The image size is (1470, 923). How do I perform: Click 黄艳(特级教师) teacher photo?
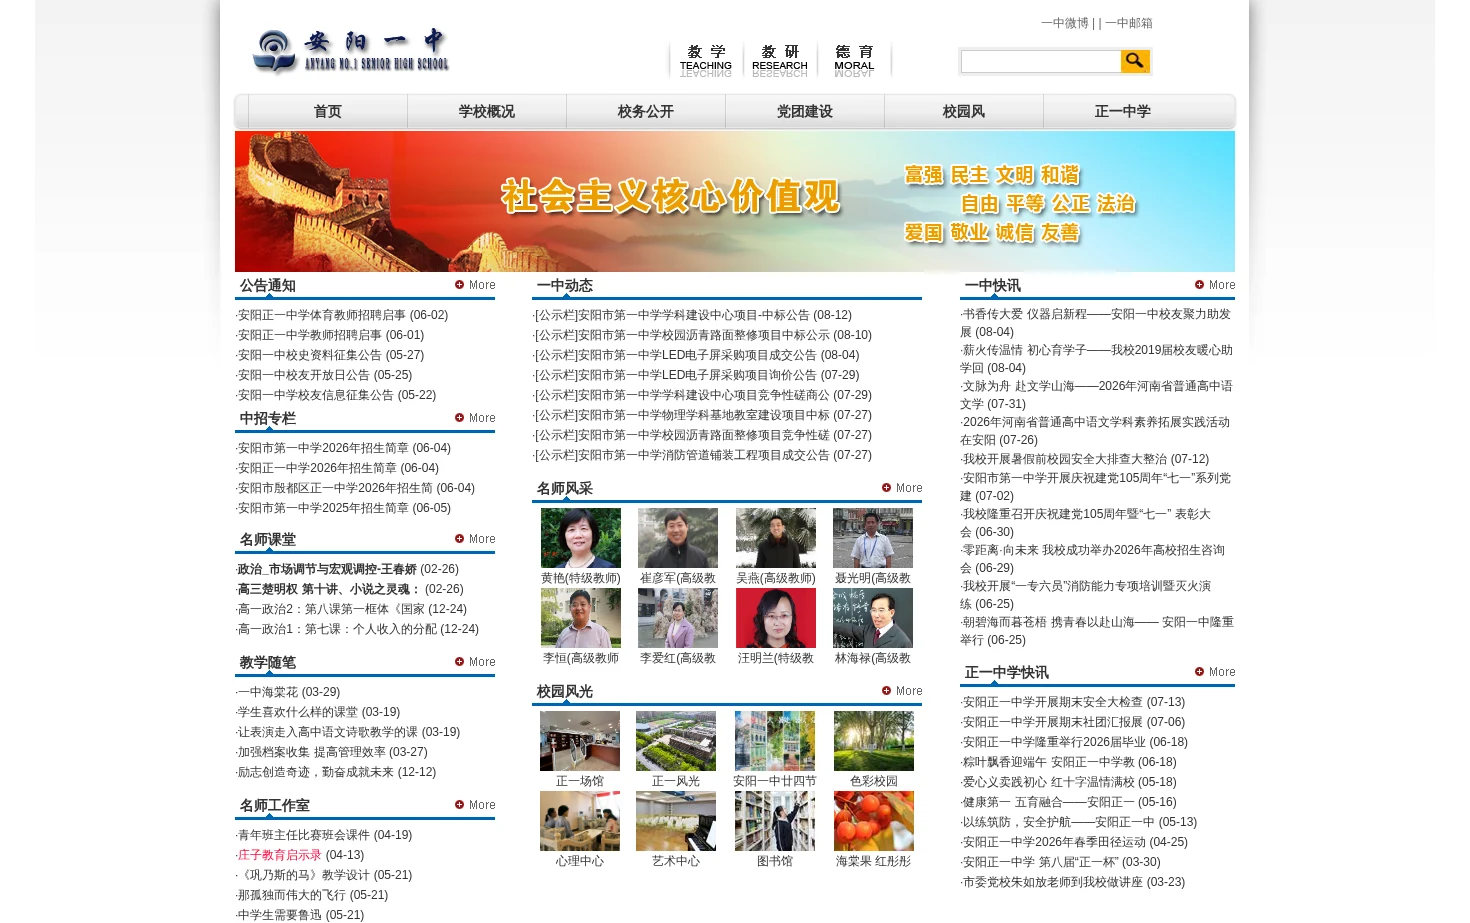click(x=581, y=538)
